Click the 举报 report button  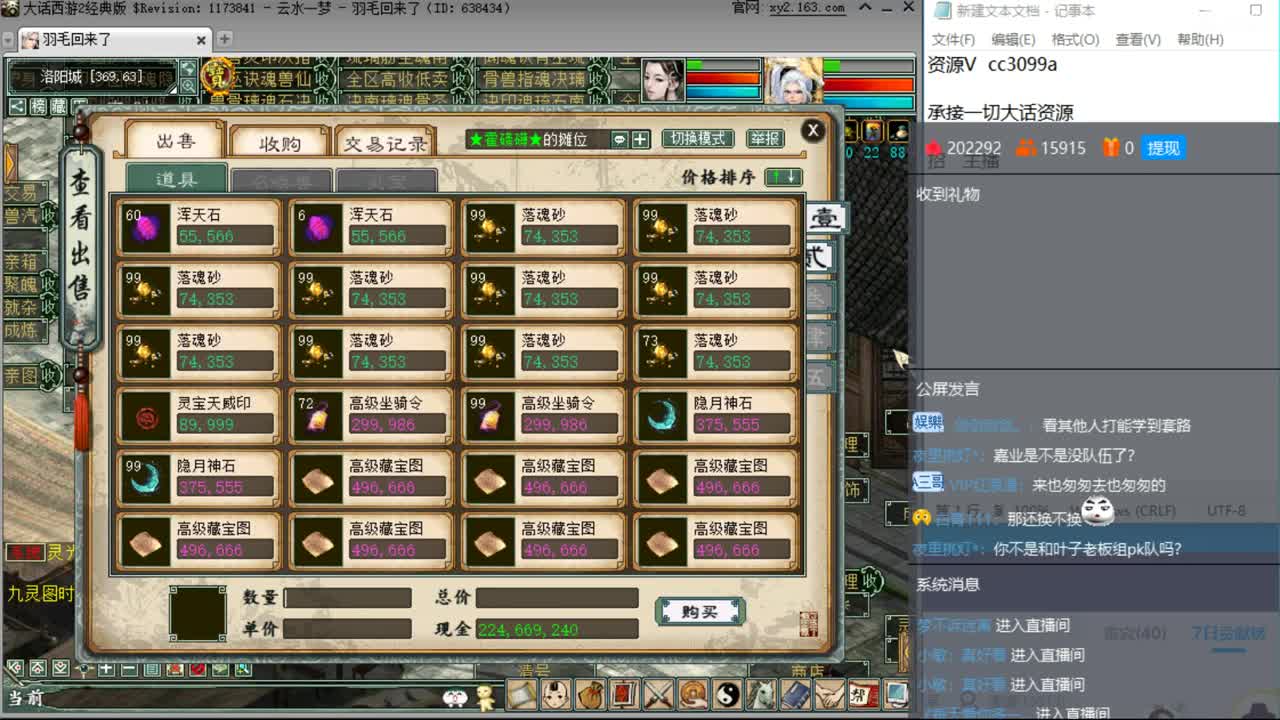pyautogui.click(x=765, y=138)
